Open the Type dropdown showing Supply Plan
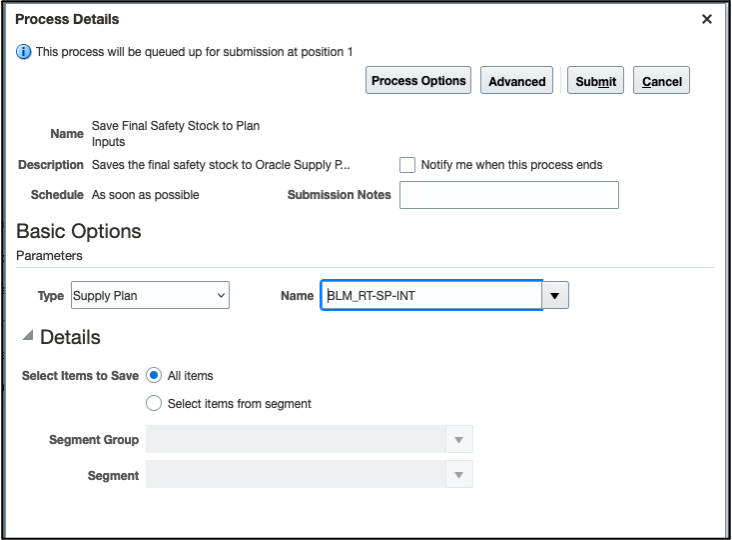The height and width of the screenshot is (540, 732). [x=149, y=296]
